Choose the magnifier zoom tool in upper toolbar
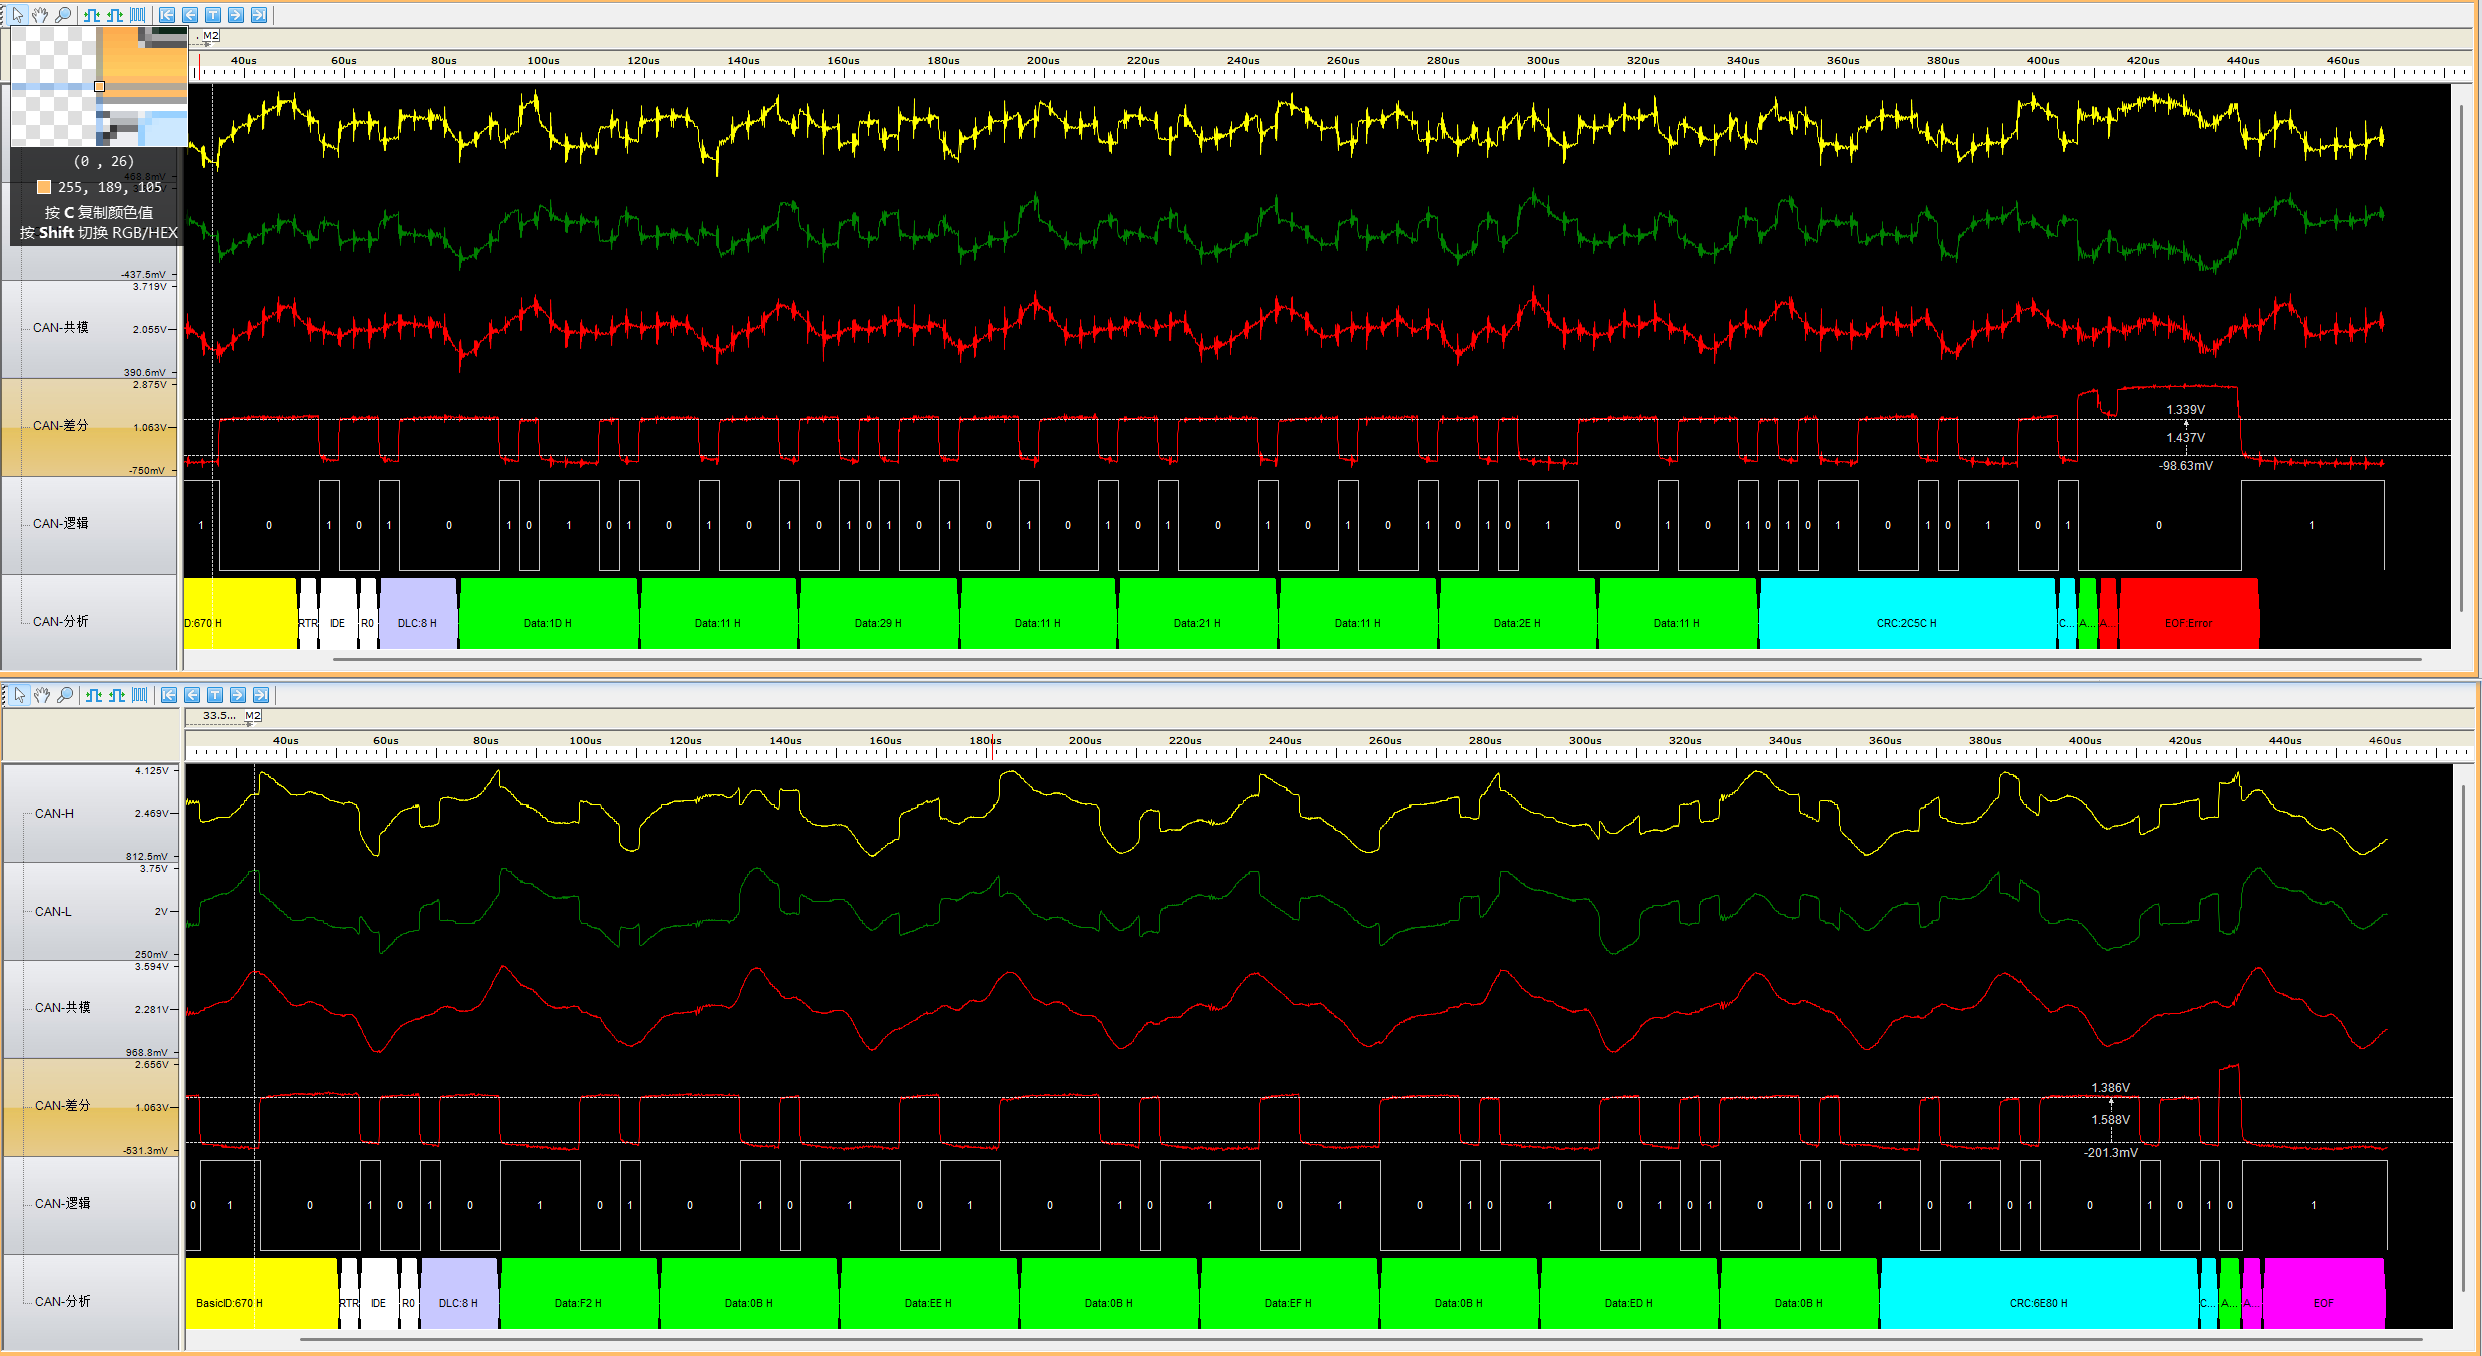This screenshot has width=2482, height=1356. 63,15
